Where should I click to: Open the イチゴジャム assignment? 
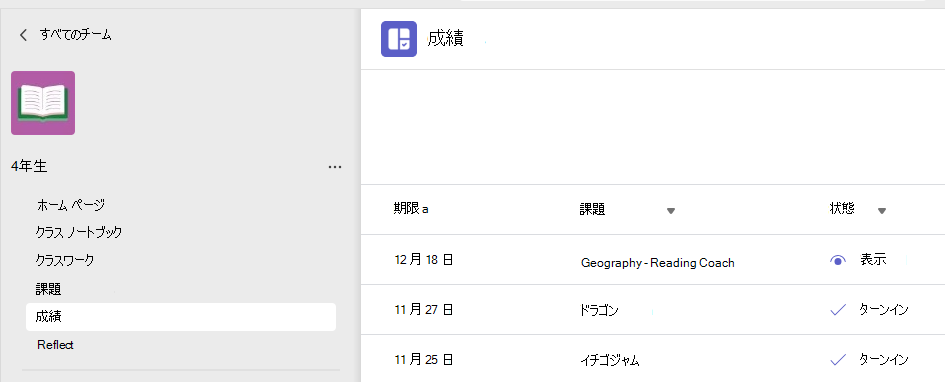pos(610,361)
